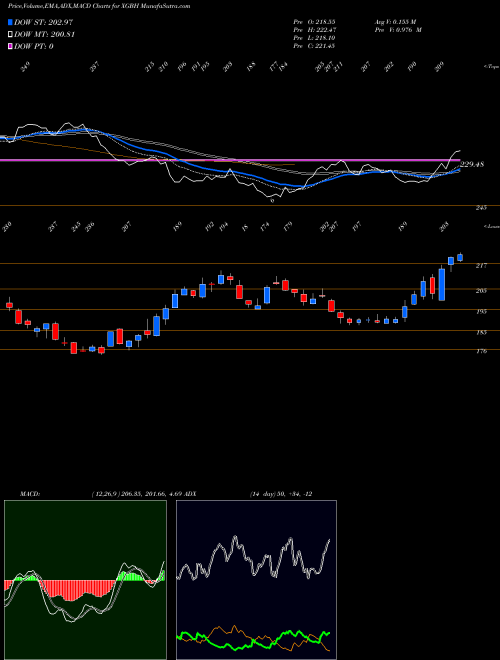Screen dimensions: 500x660
Task: Click the tall blue candlestick below the 217 line
Action: (441, 285)
